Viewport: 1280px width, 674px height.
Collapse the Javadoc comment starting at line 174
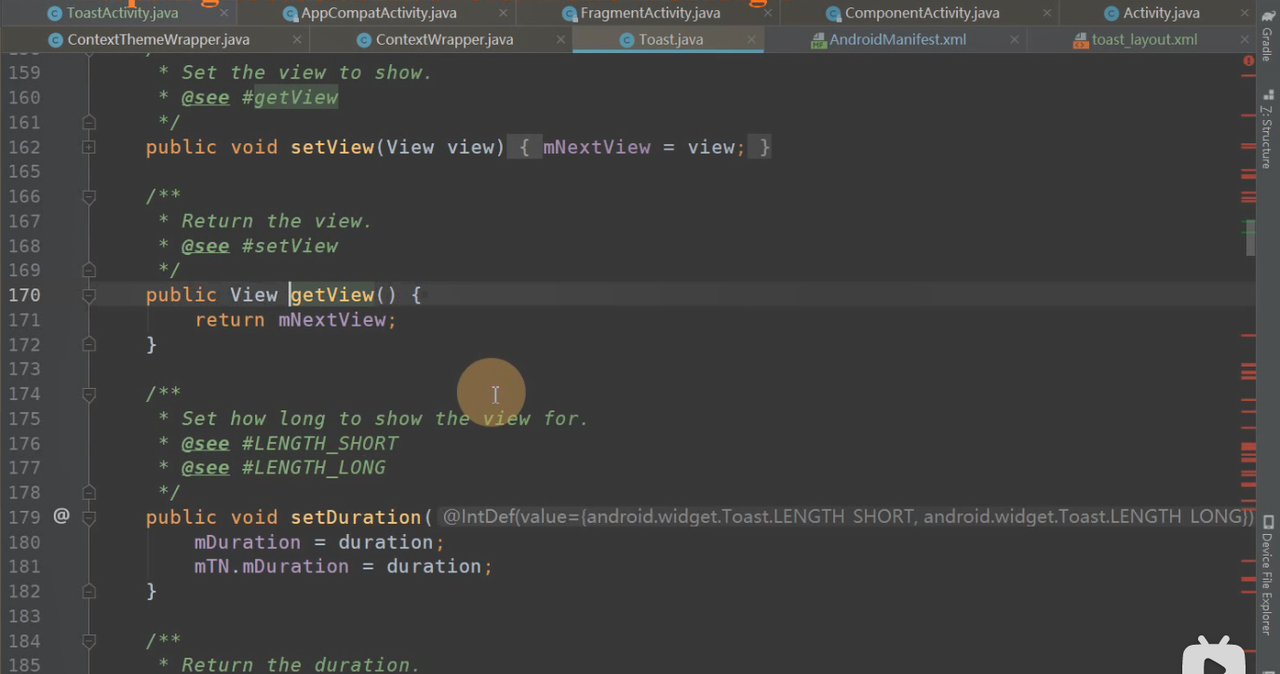(x=89, y=394)
